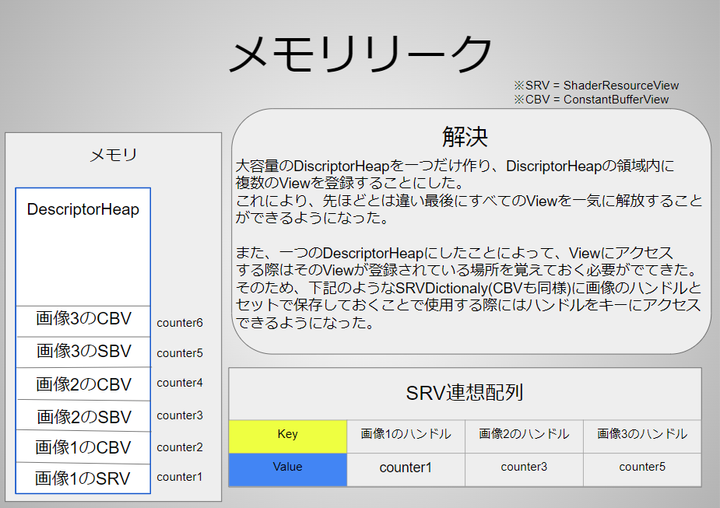Screen dimensions: 720x508
Task: Select the ※CBV = ConstantBufferView note
Action: (x=591, y=99)
